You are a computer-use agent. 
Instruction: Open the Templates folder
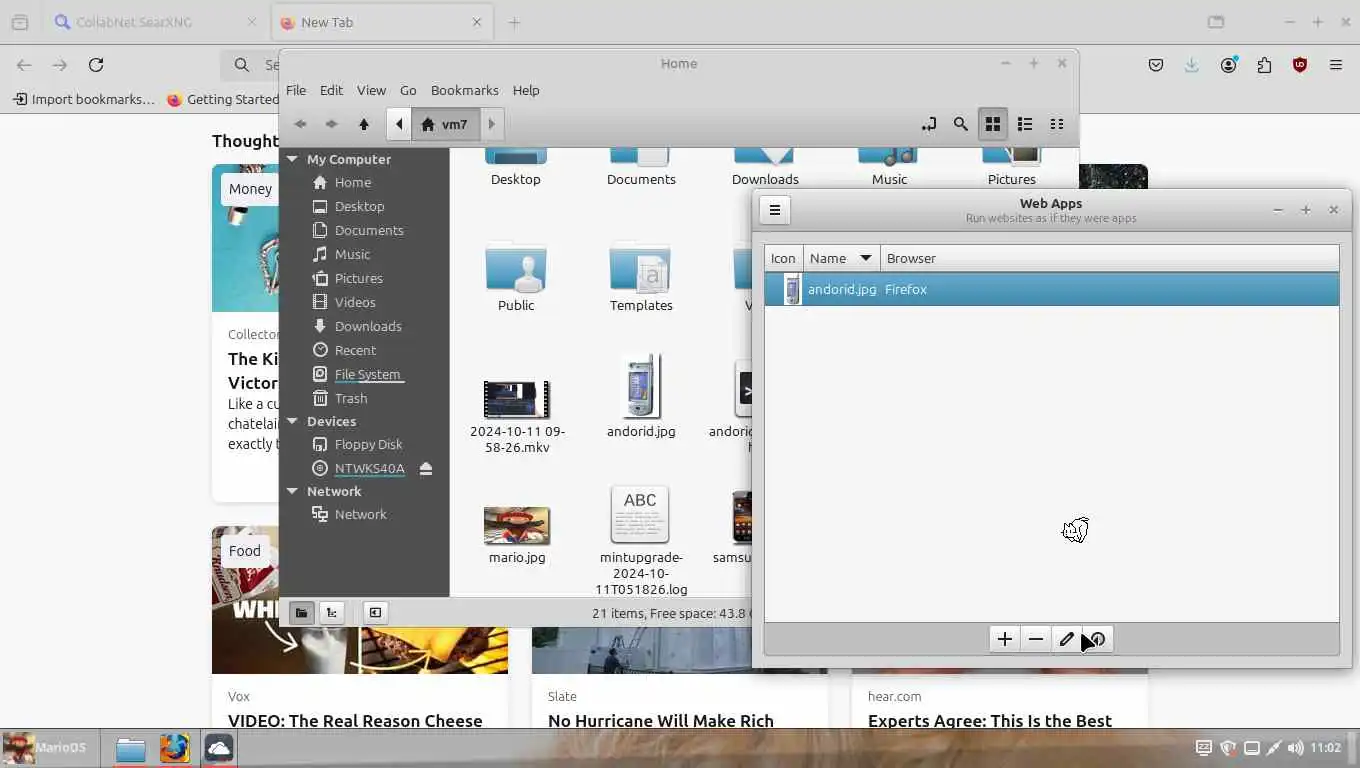pyautogui.click(x=641, y=276)
